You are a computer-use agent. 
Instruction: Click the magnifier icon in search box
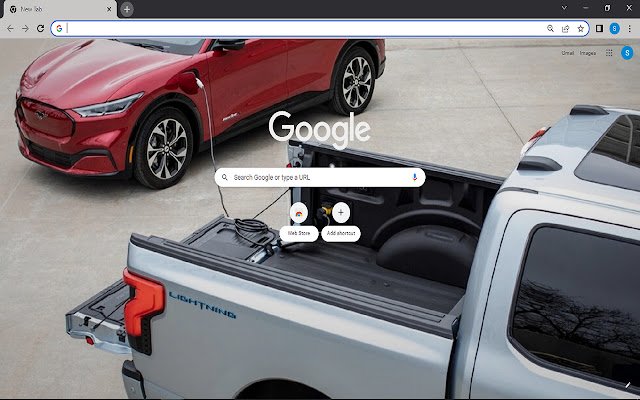(224, 178)
